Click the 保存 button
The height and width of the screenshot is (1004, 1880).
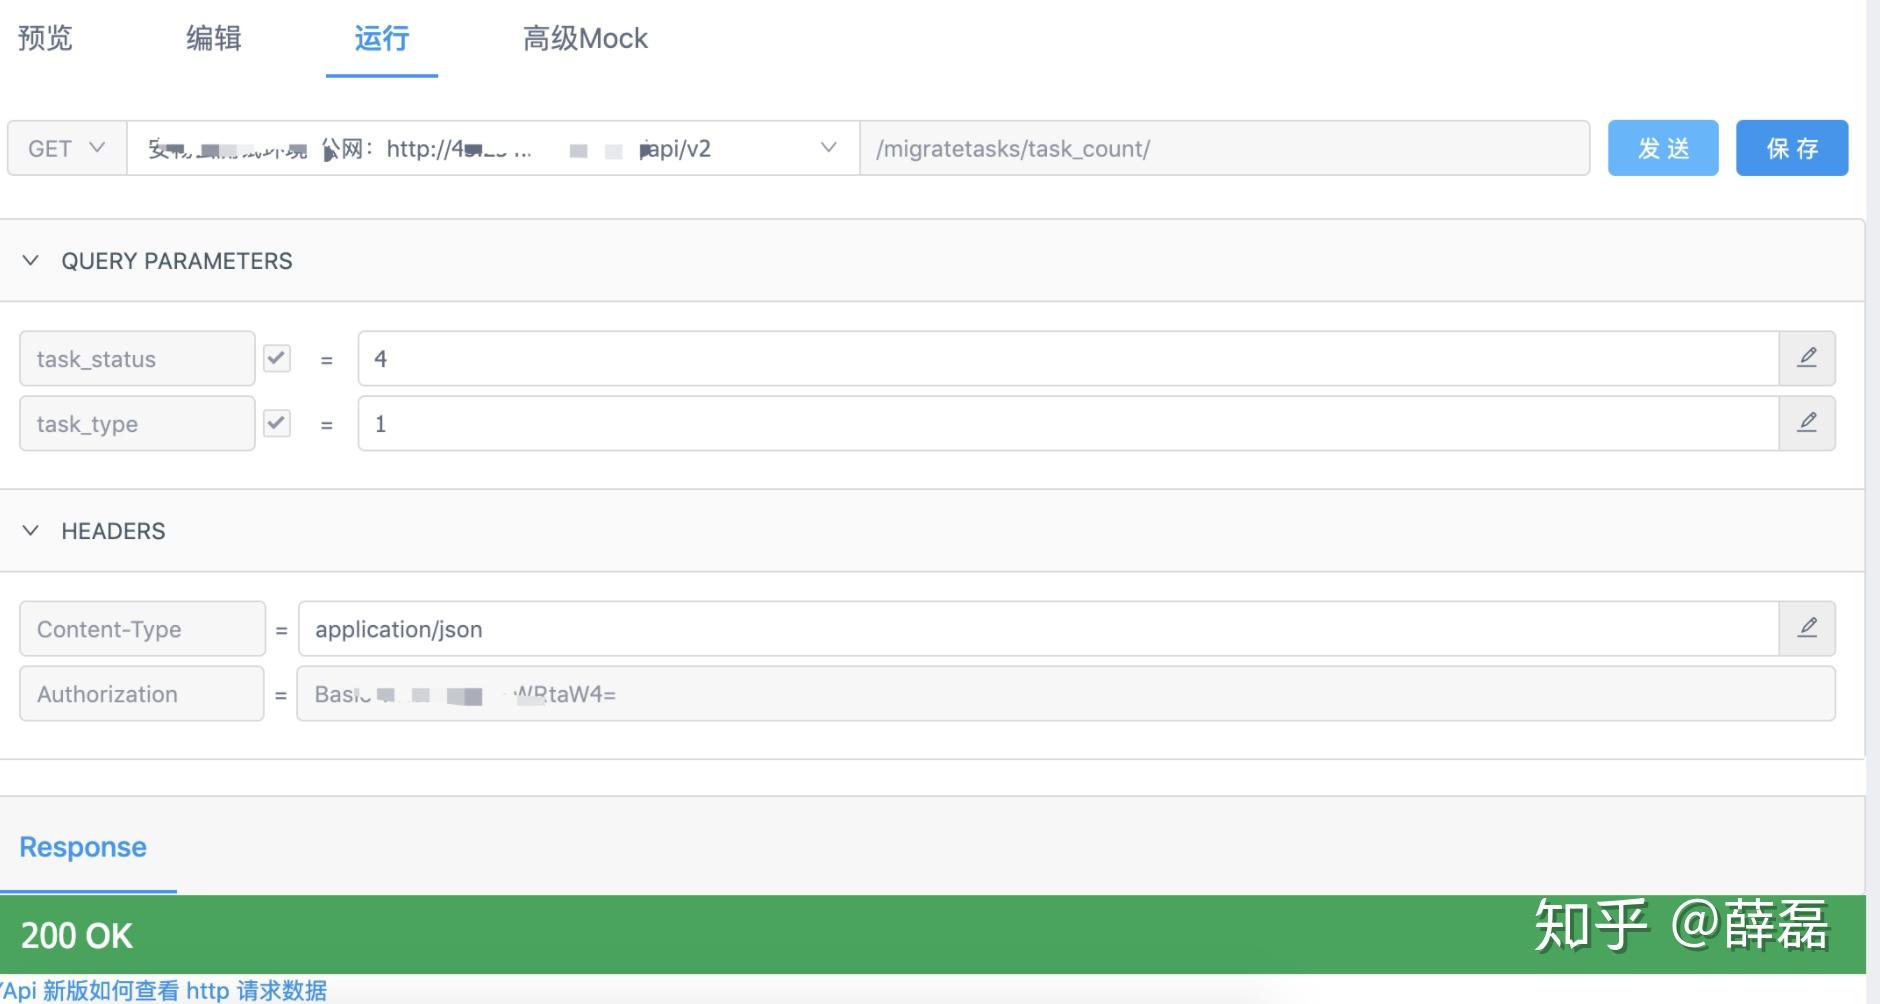point(1792,148)
